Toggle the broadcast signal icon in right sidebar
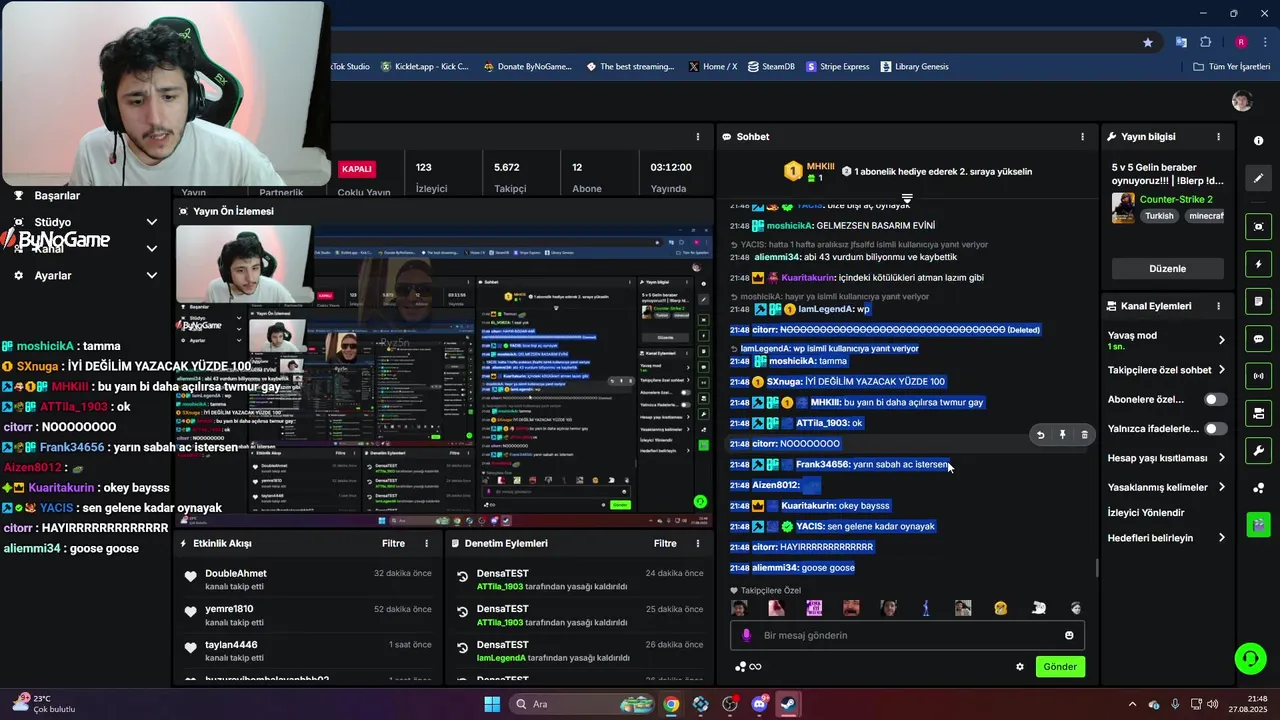 point(1259,376)
